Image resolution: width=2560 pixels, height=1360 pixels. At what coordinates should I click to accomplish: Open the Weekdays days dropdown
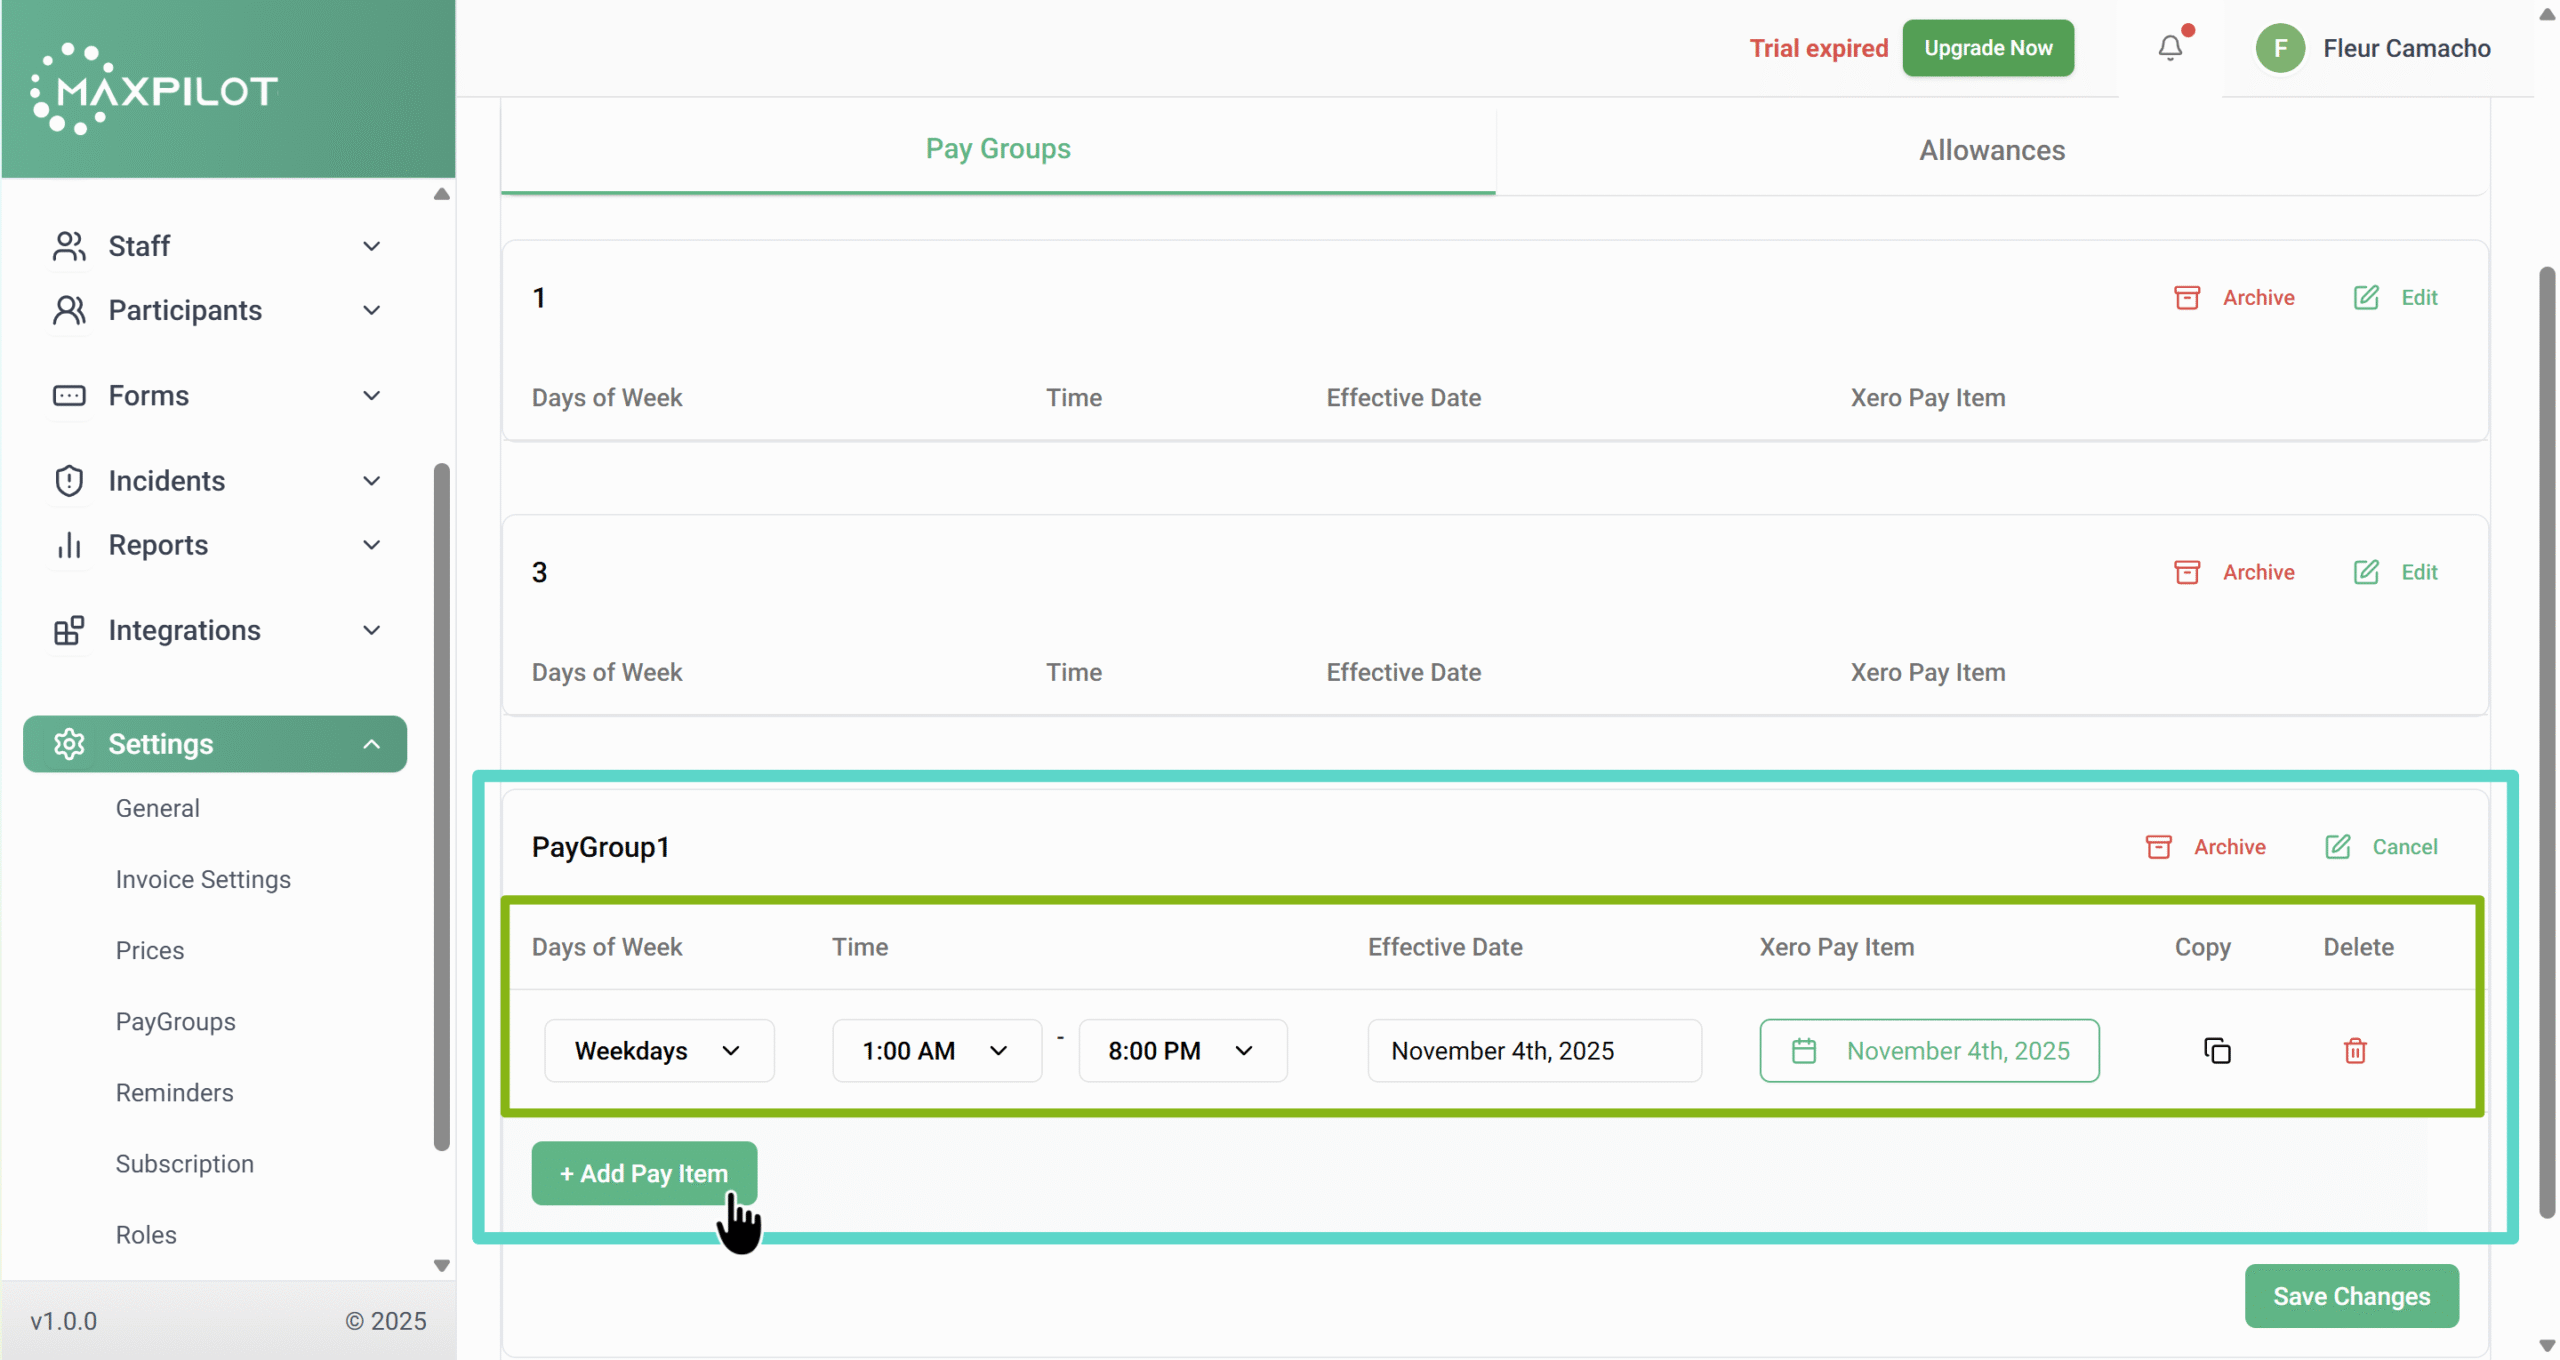(x=658, y=1051)
